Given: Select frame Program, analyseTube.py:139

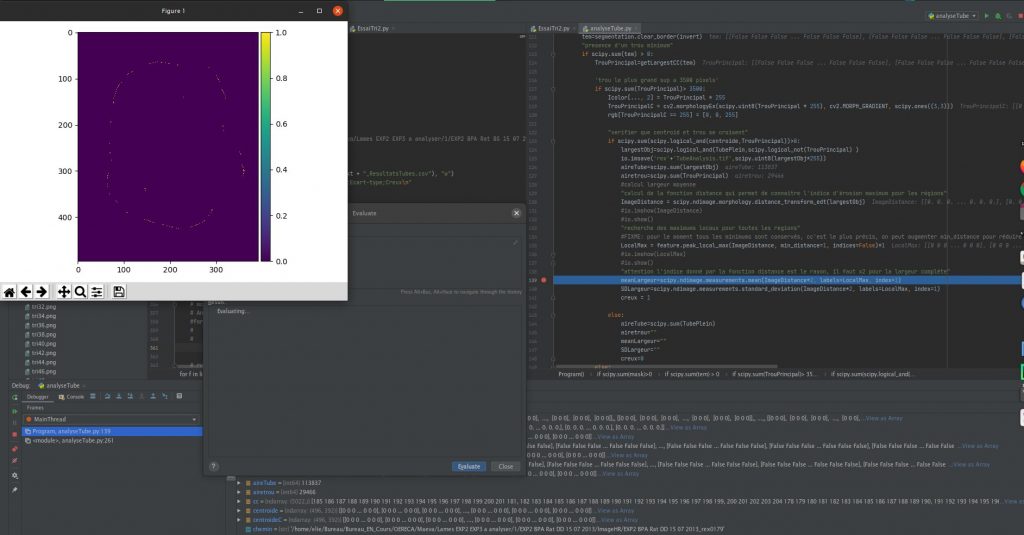Looking at the screenshot, I should [x=112, y=431].
